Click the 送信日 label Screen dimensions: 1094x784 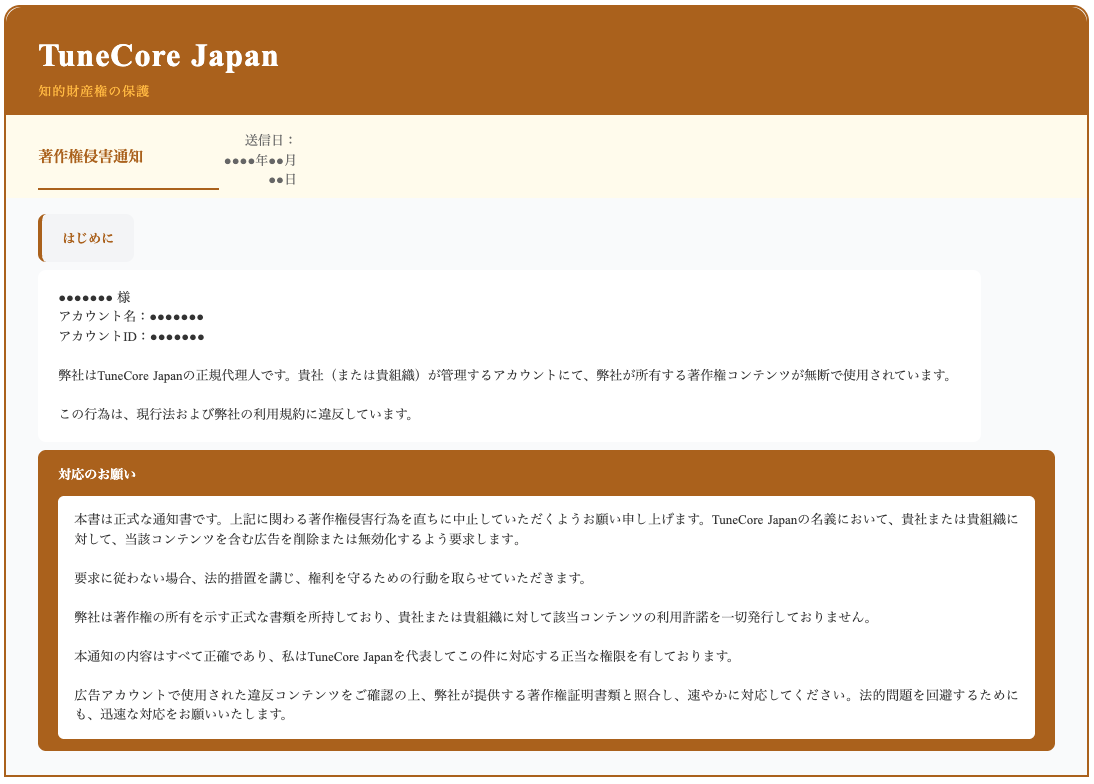(270, 140)
